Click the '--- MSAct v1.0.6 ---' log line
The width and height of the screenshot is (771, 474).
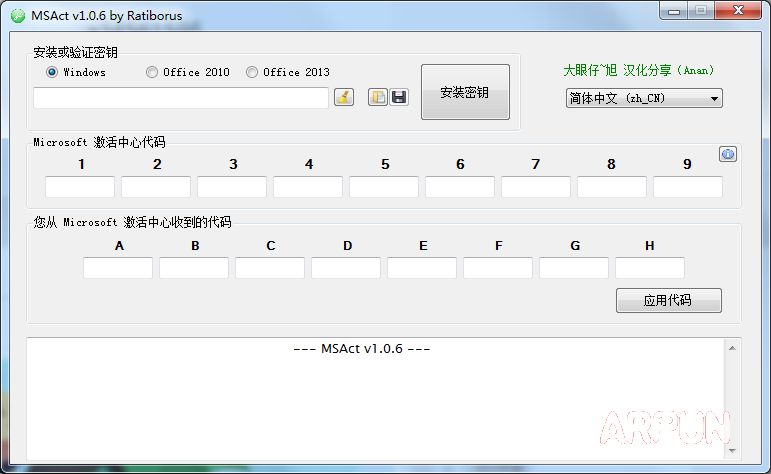[x=361, y=349]
